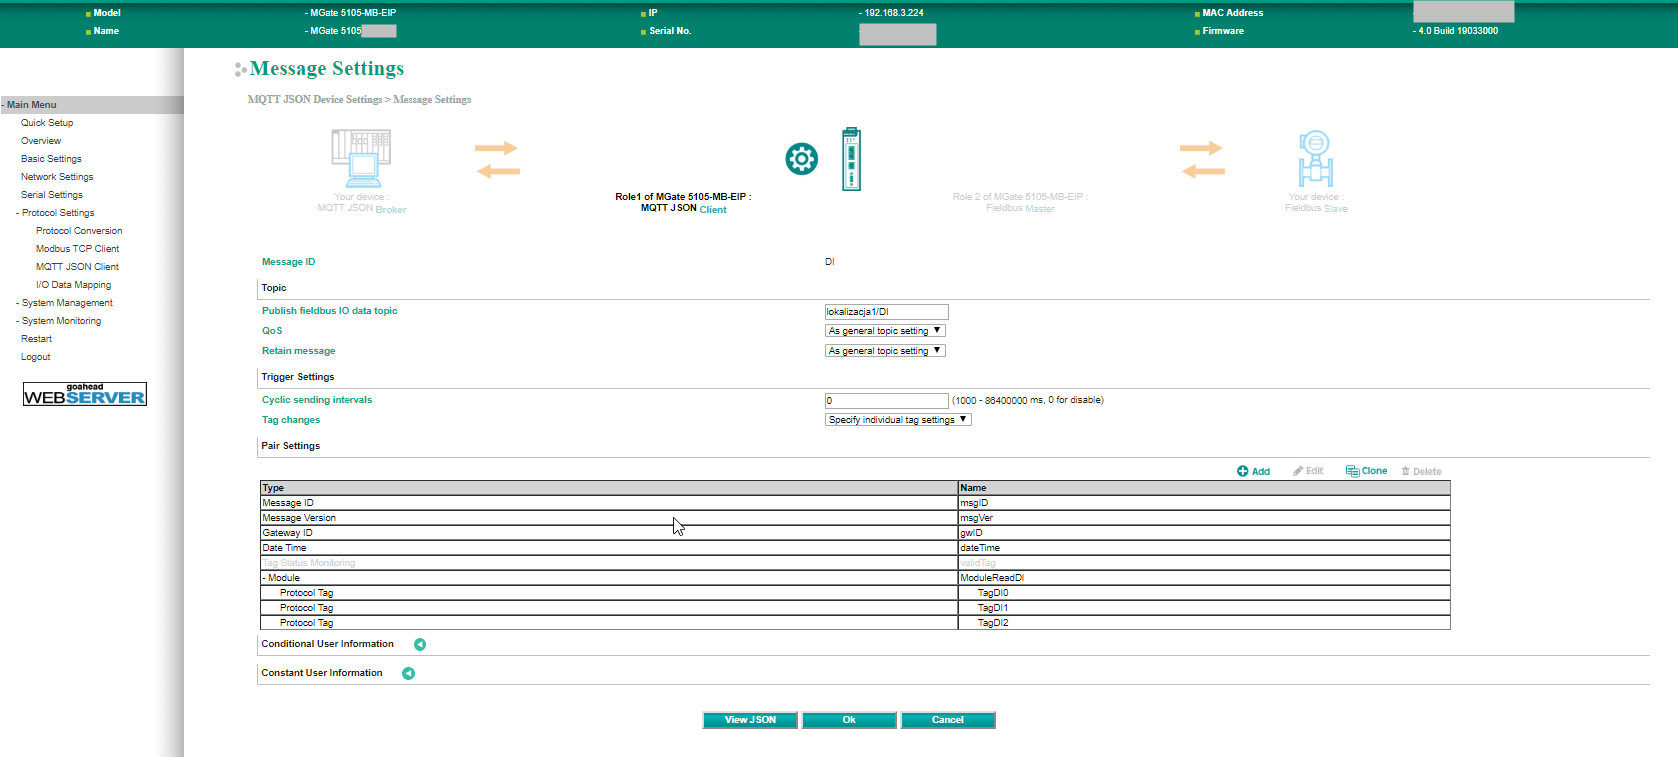Open the Tag changes dropdown
The image size is (1678, 757).
point(898,420)
